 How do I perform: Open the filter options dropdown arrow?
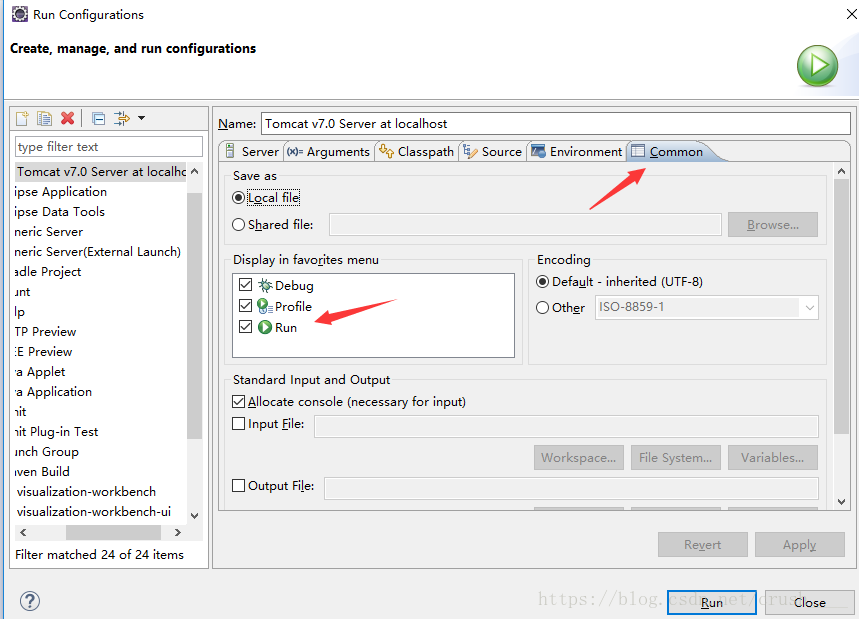(141, 118)
